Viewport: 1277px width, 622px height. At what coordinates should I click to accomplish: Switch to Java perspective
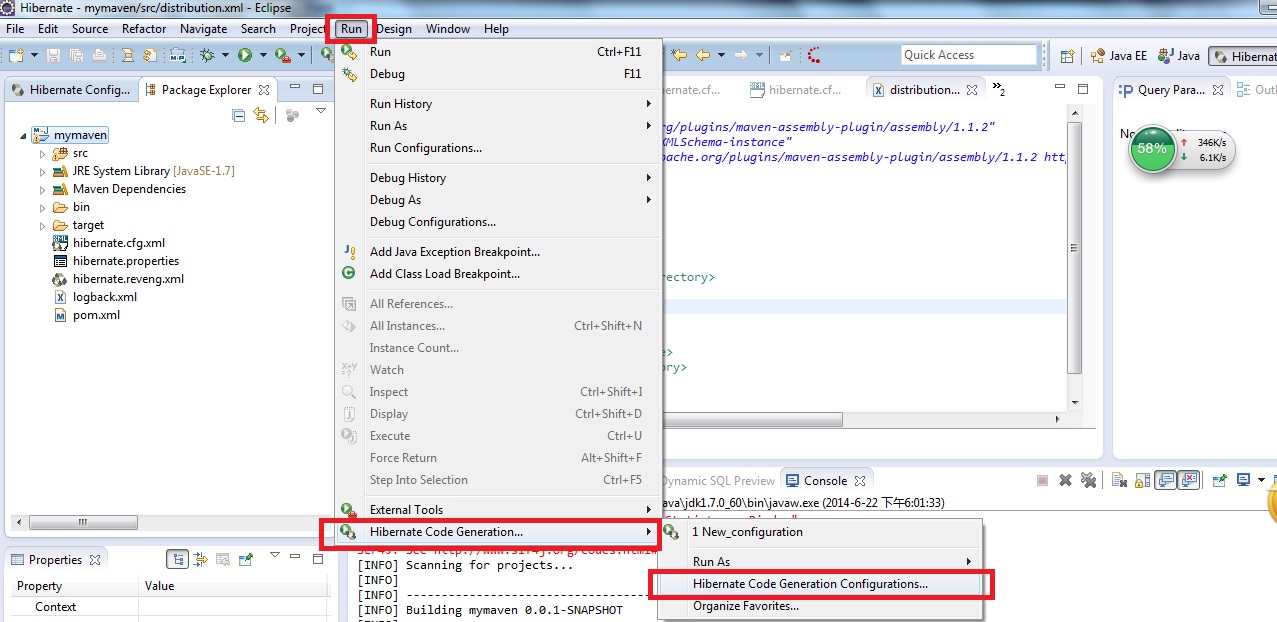tap(1179, 56)
